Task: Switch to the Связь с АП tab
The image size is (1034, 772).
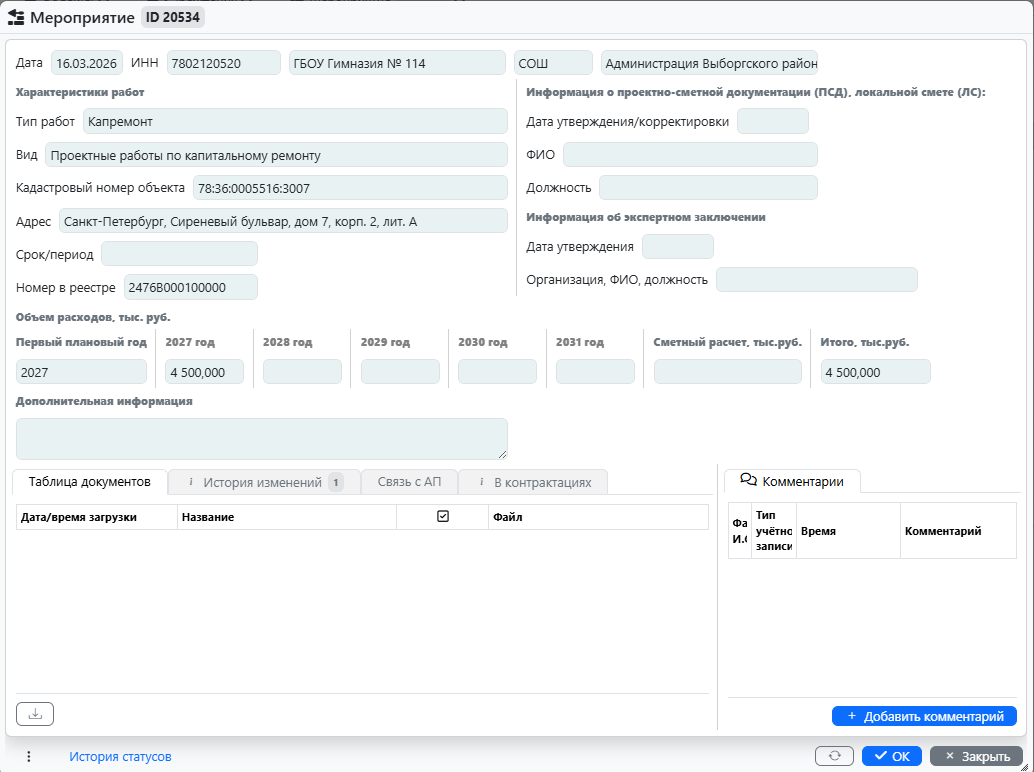Action: (x=409, y=482)
